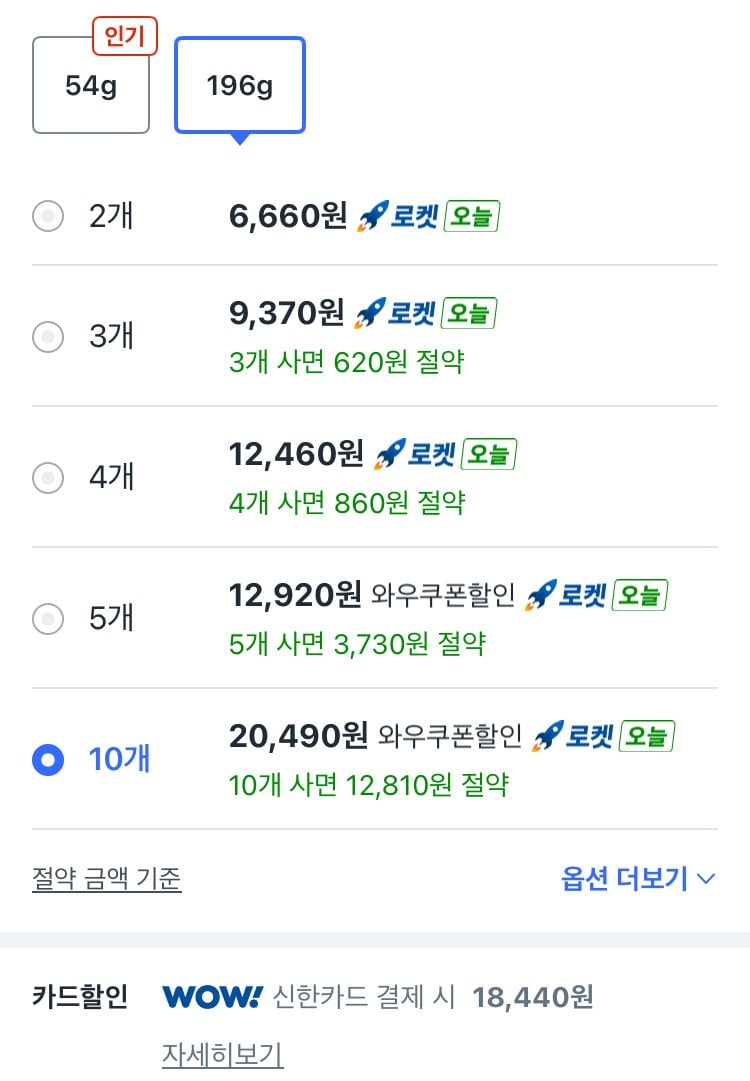Click the 인기 badge above the 54g option
Screen dimensions: 750x1081
[124, 35]
